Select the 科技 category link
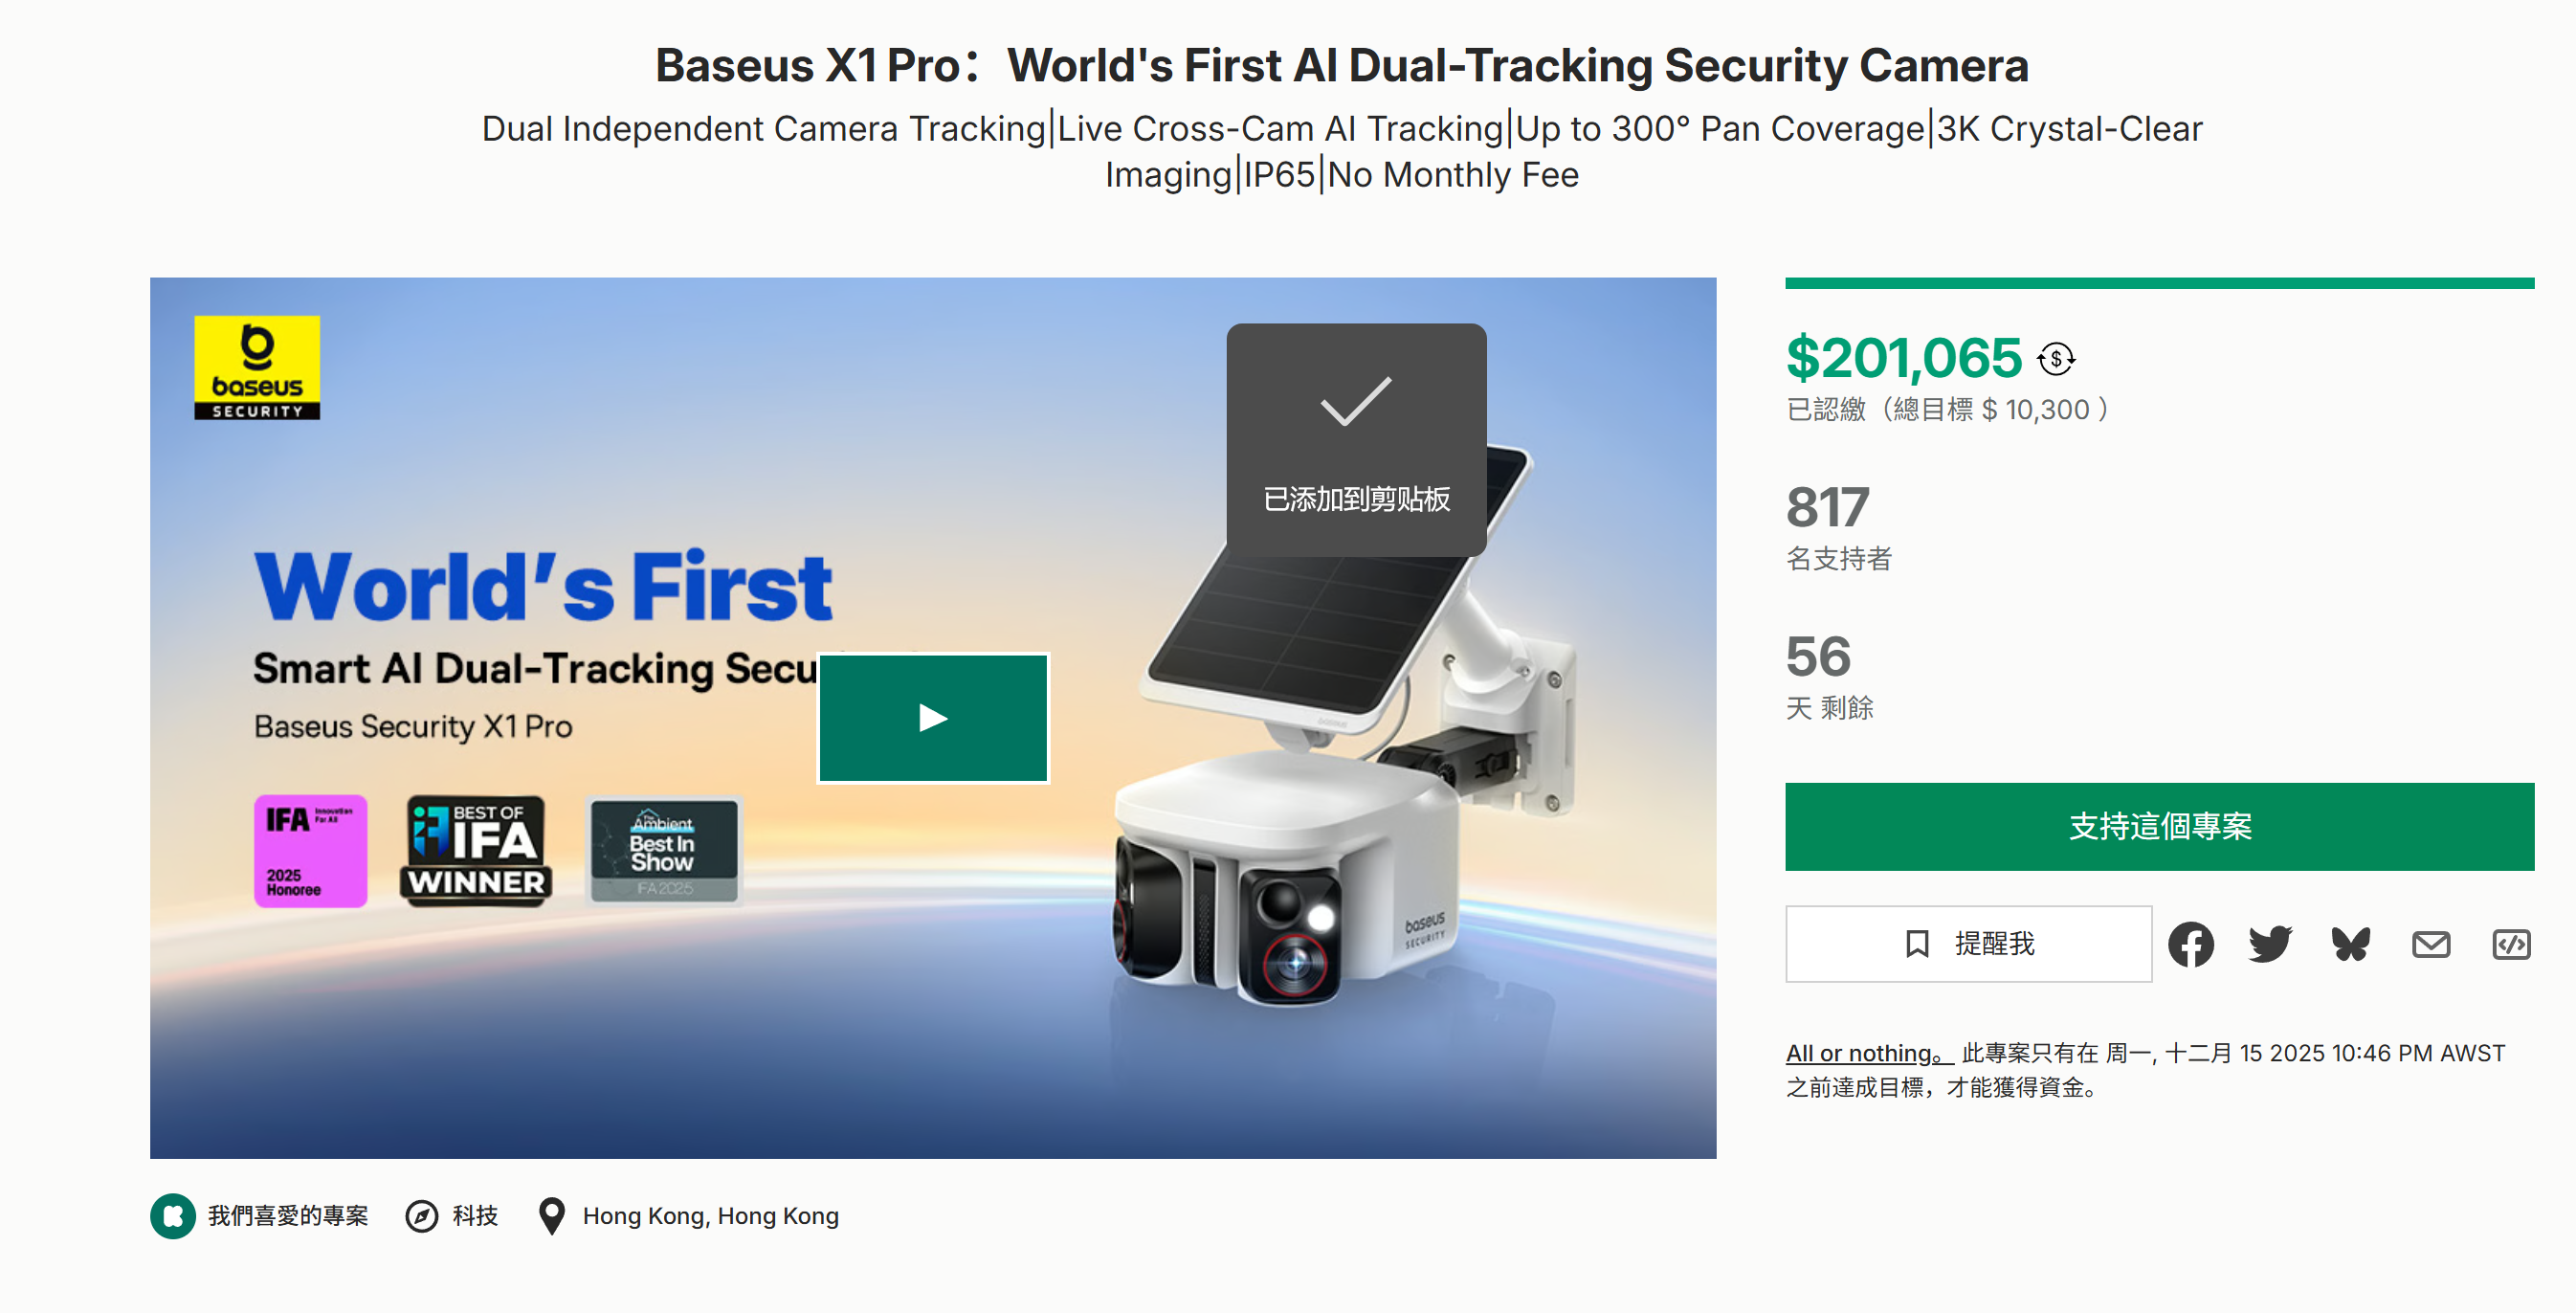The image size is (2576, 1313). point(475,1217)
